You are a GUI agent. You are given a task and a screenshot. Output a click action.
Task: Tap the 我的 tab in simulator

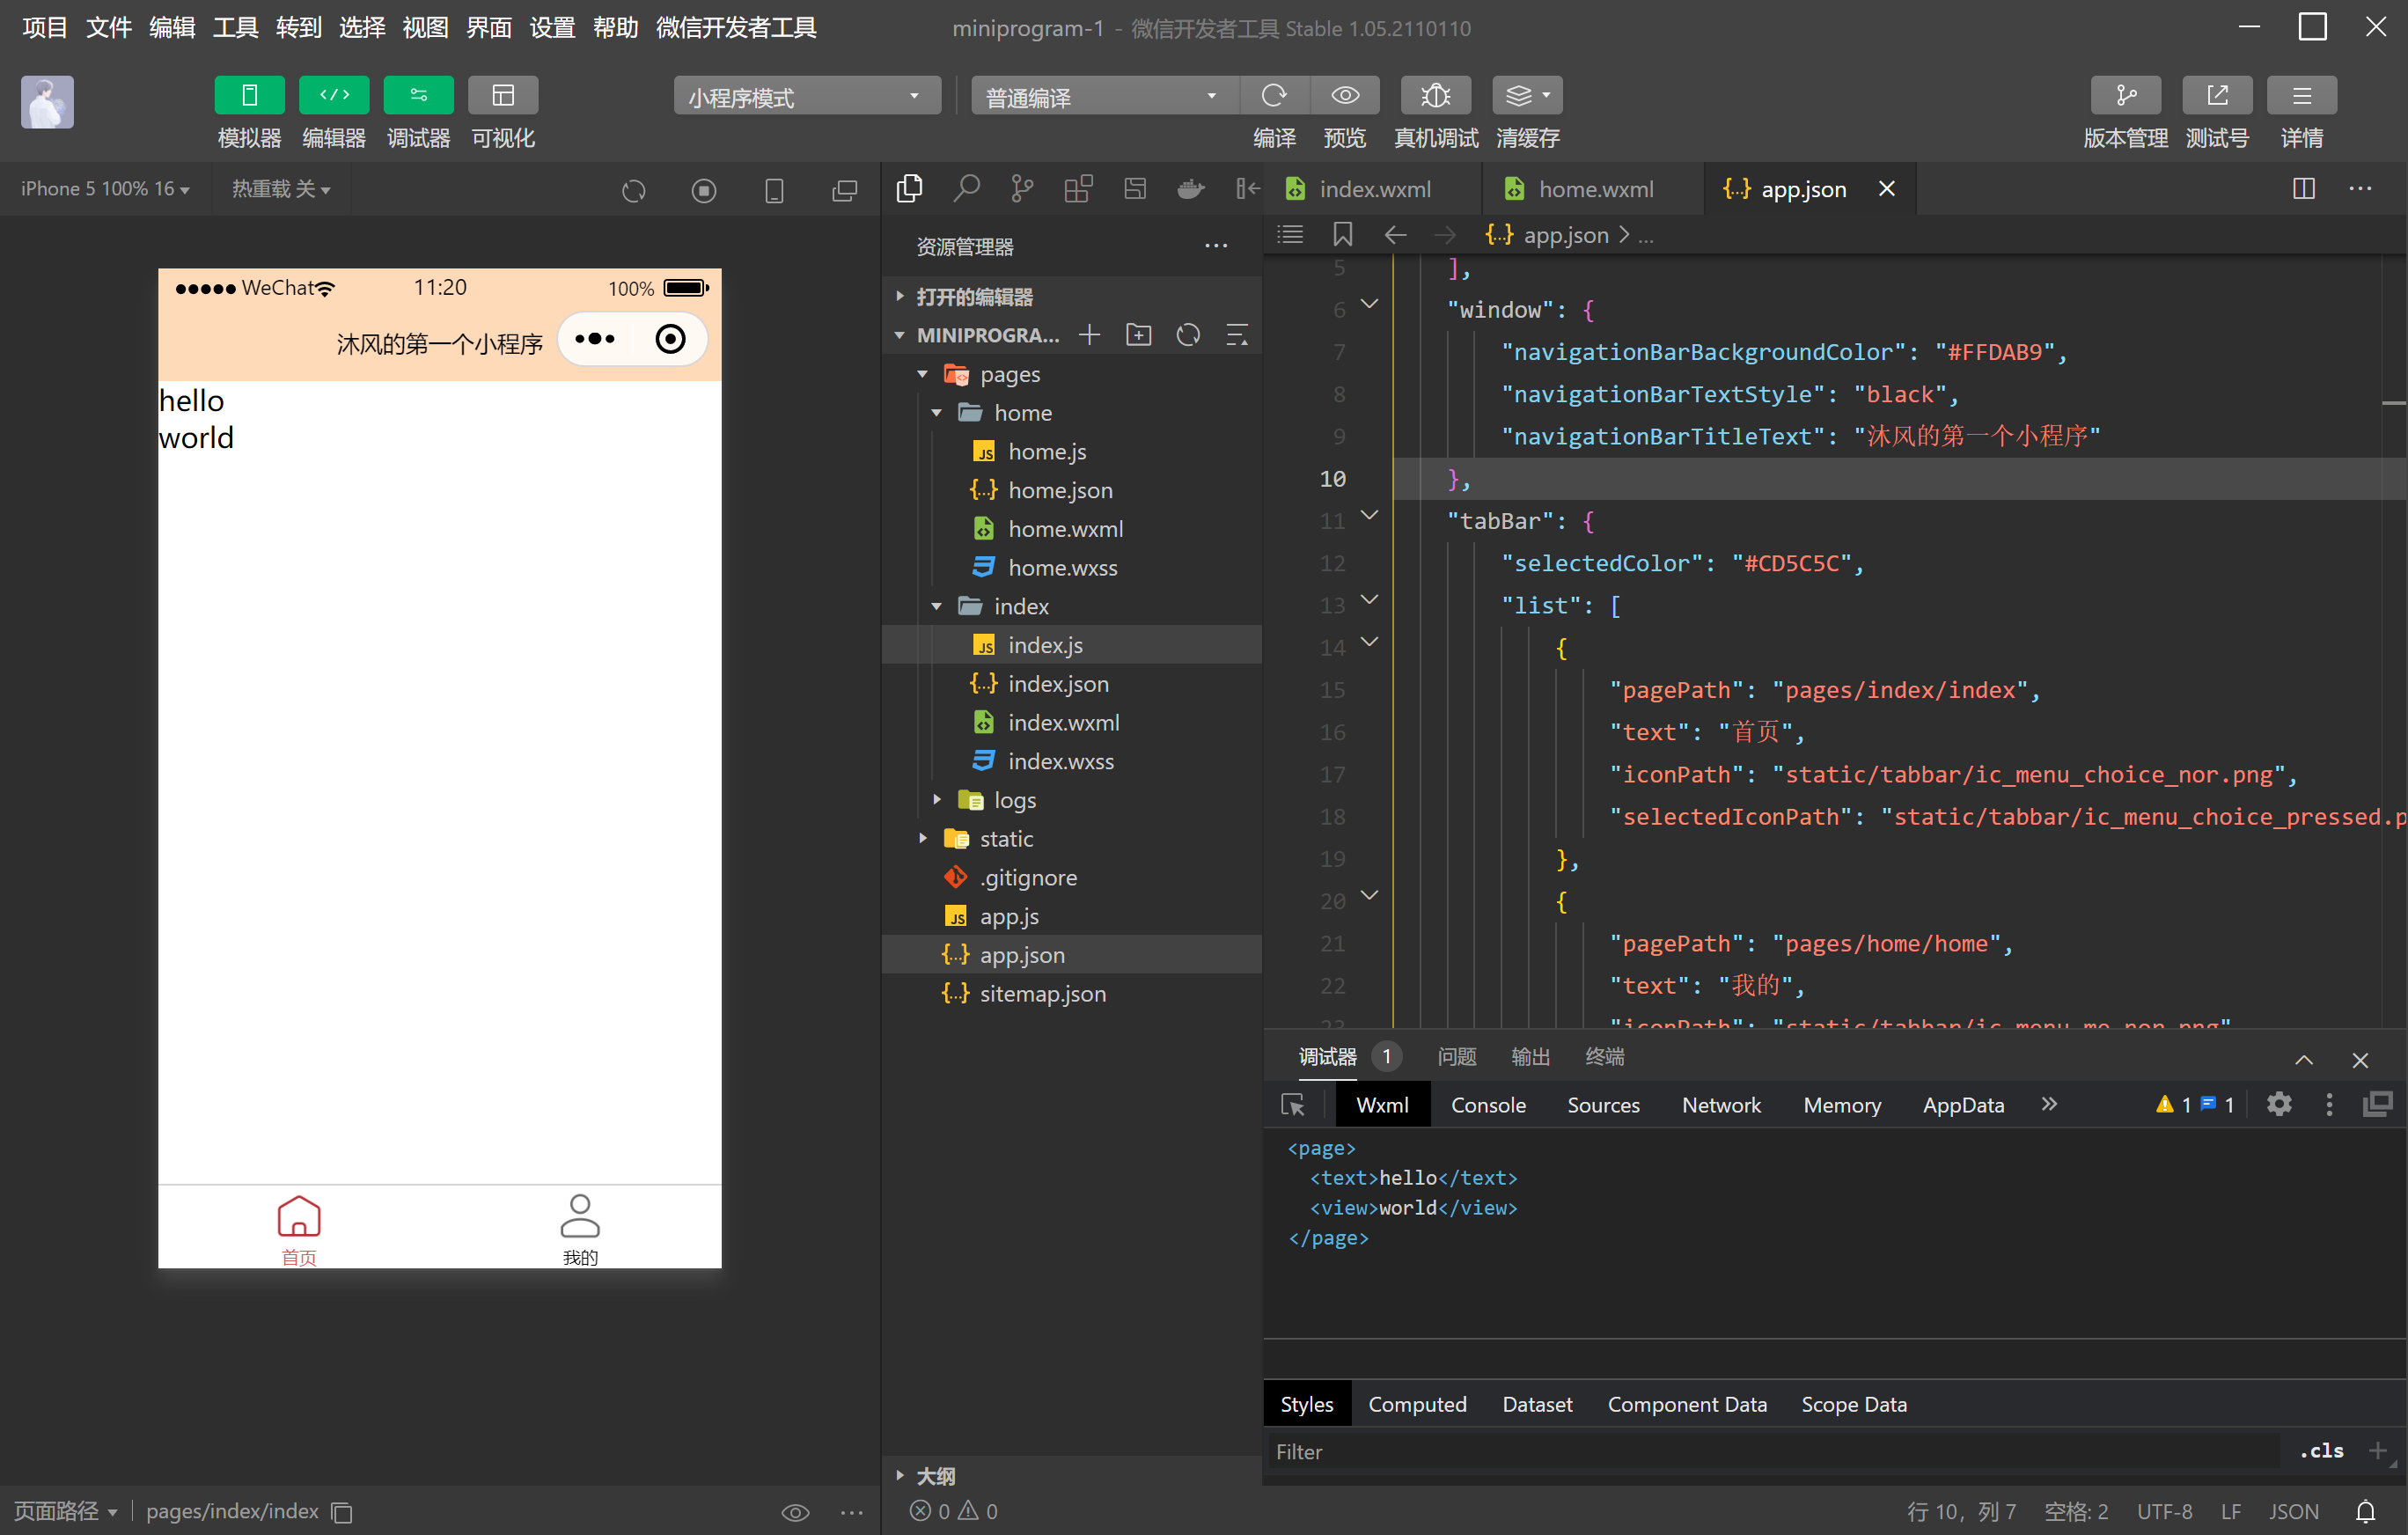(579, 1229)
